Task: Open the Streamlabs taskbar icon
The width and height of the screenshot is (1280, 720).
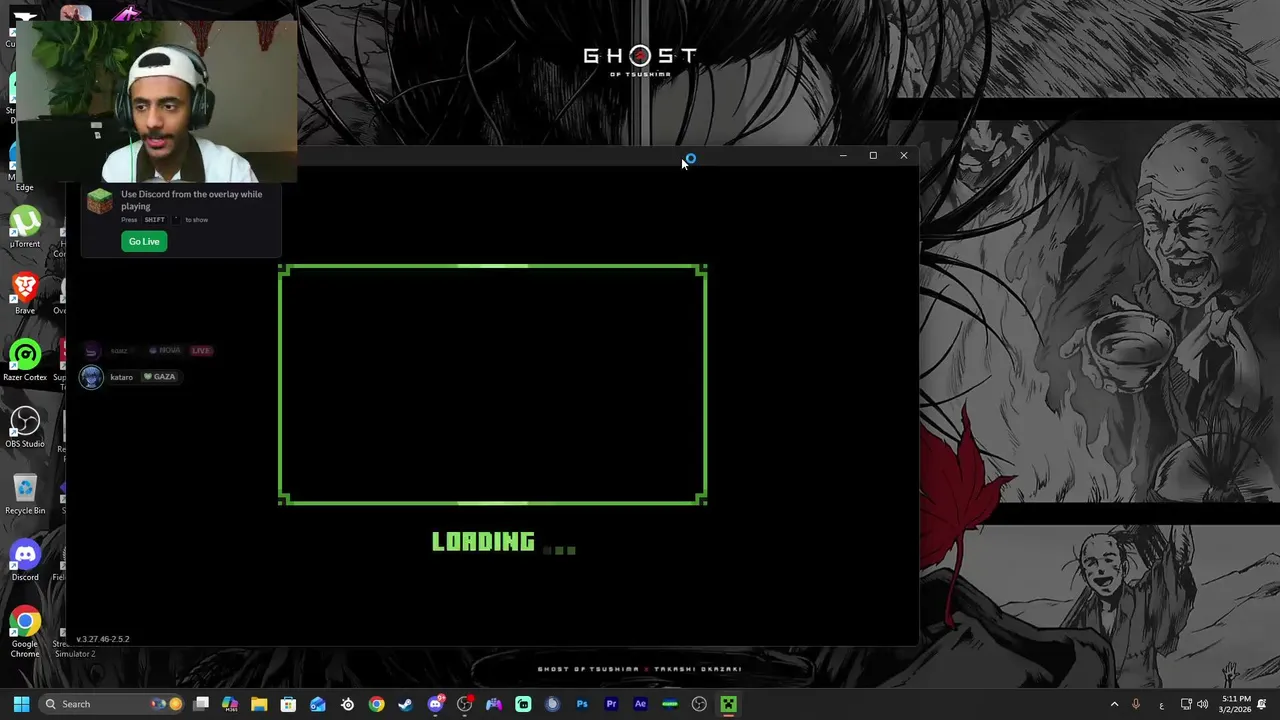Action: click(x=523, y=704)
